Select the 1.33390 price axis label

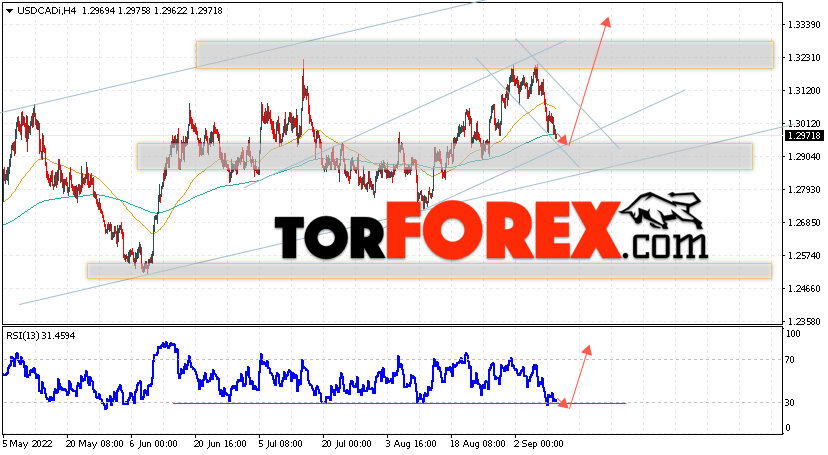pos(804,25)
